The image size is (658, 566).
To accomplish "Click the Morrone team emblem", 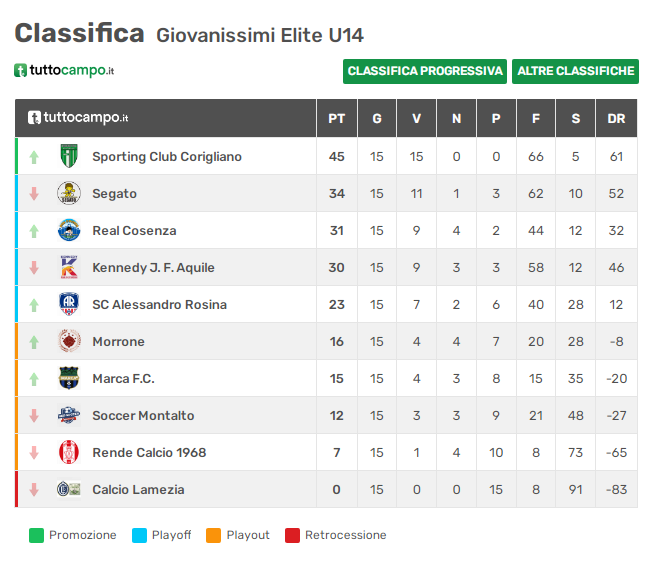I will [x=69, y=341].
